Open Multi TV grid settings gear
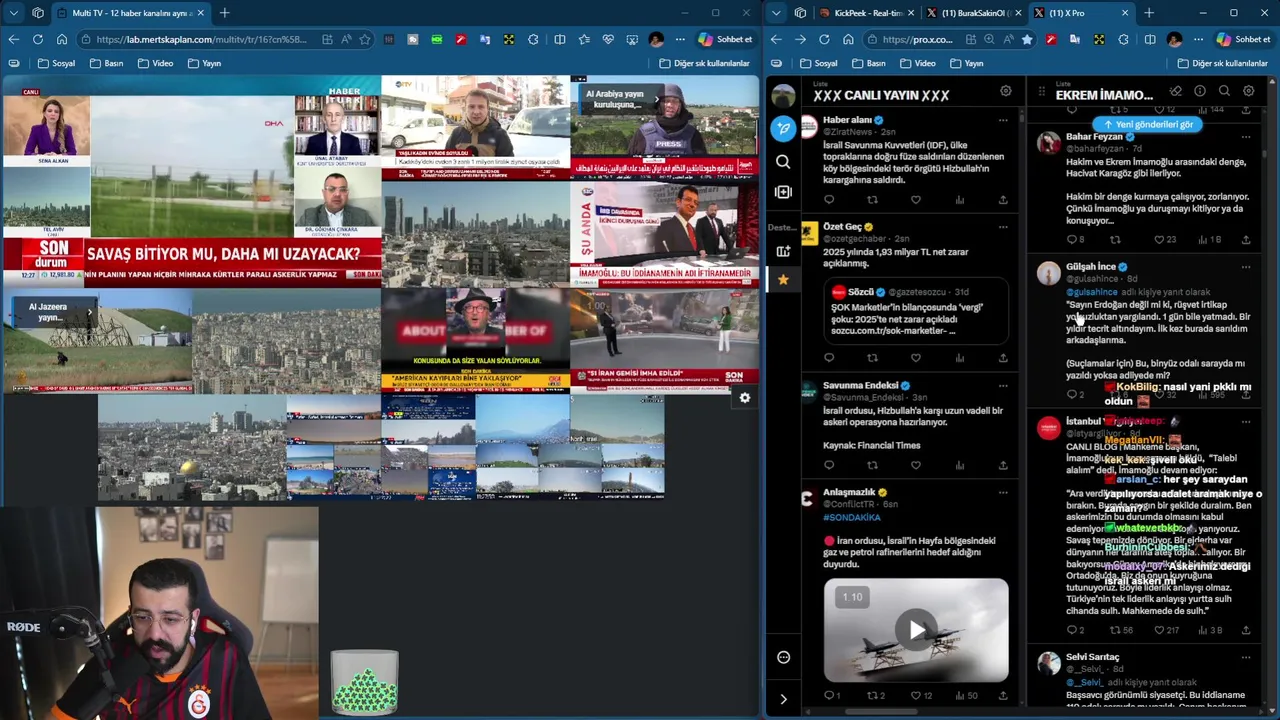Screen dimensions: 1280x720 point(744,398)
